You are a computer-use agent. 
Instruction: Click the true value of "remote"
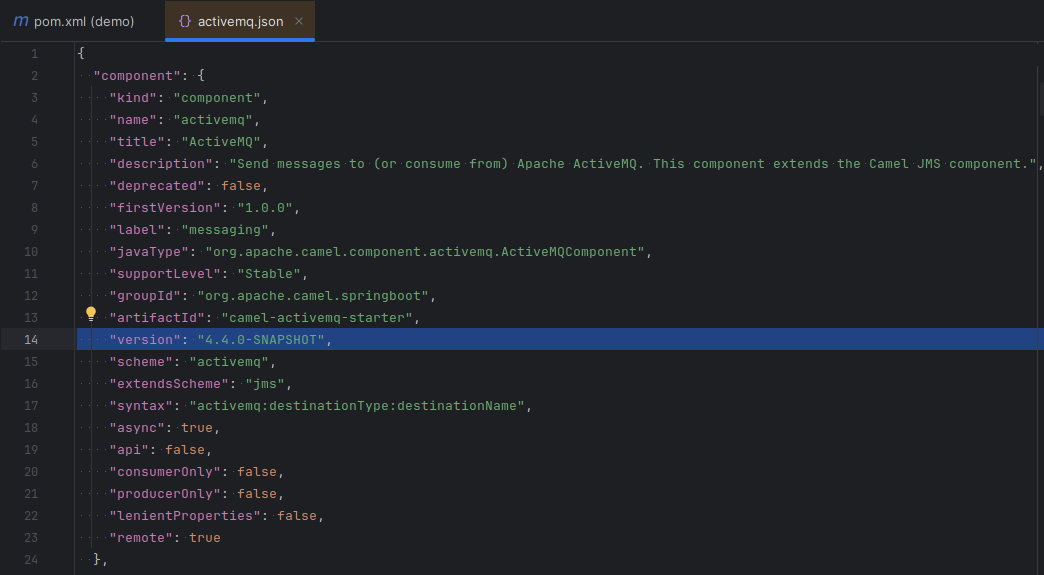[x=204, y=537]
